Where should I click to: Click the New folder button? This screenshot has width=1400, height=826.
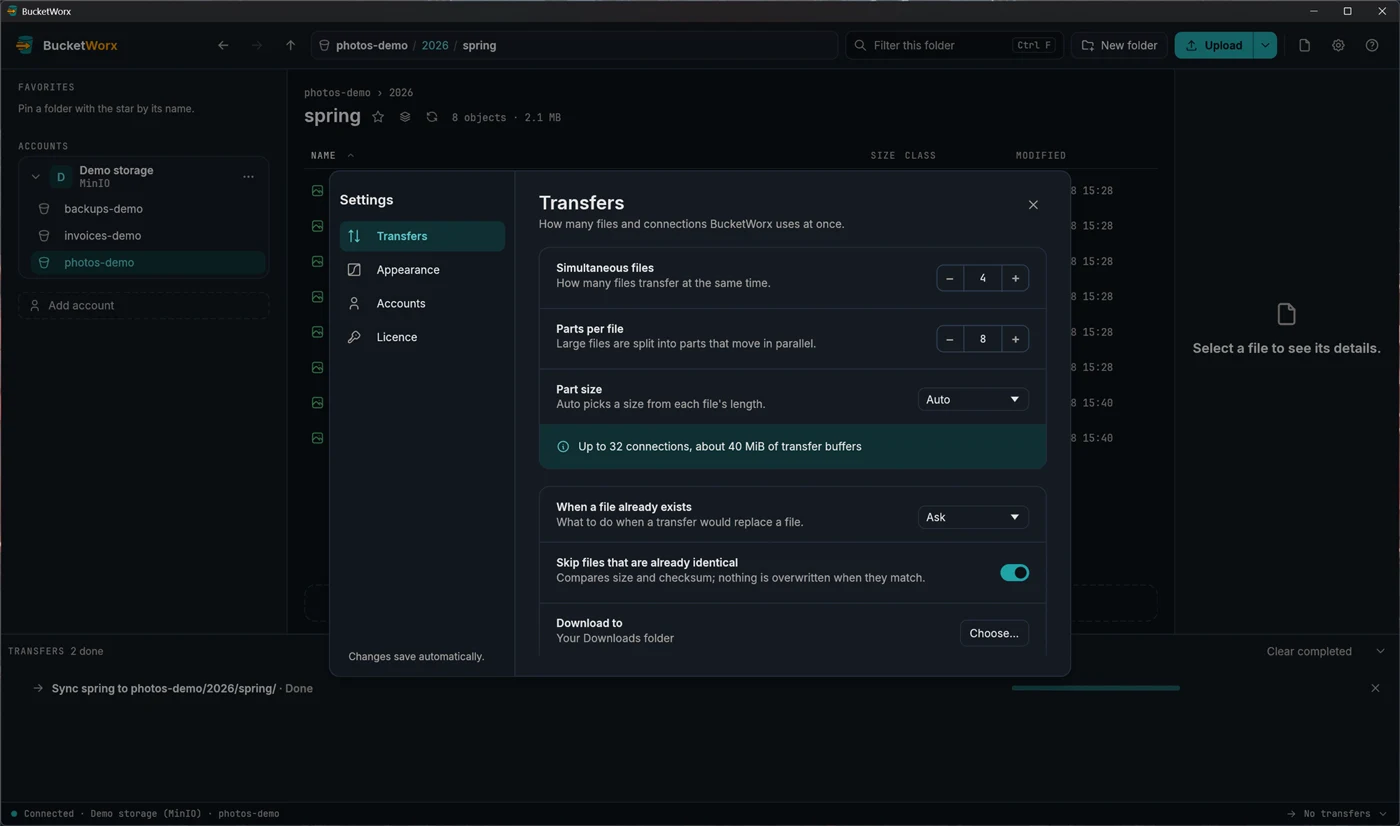[x=1119, y=45]
